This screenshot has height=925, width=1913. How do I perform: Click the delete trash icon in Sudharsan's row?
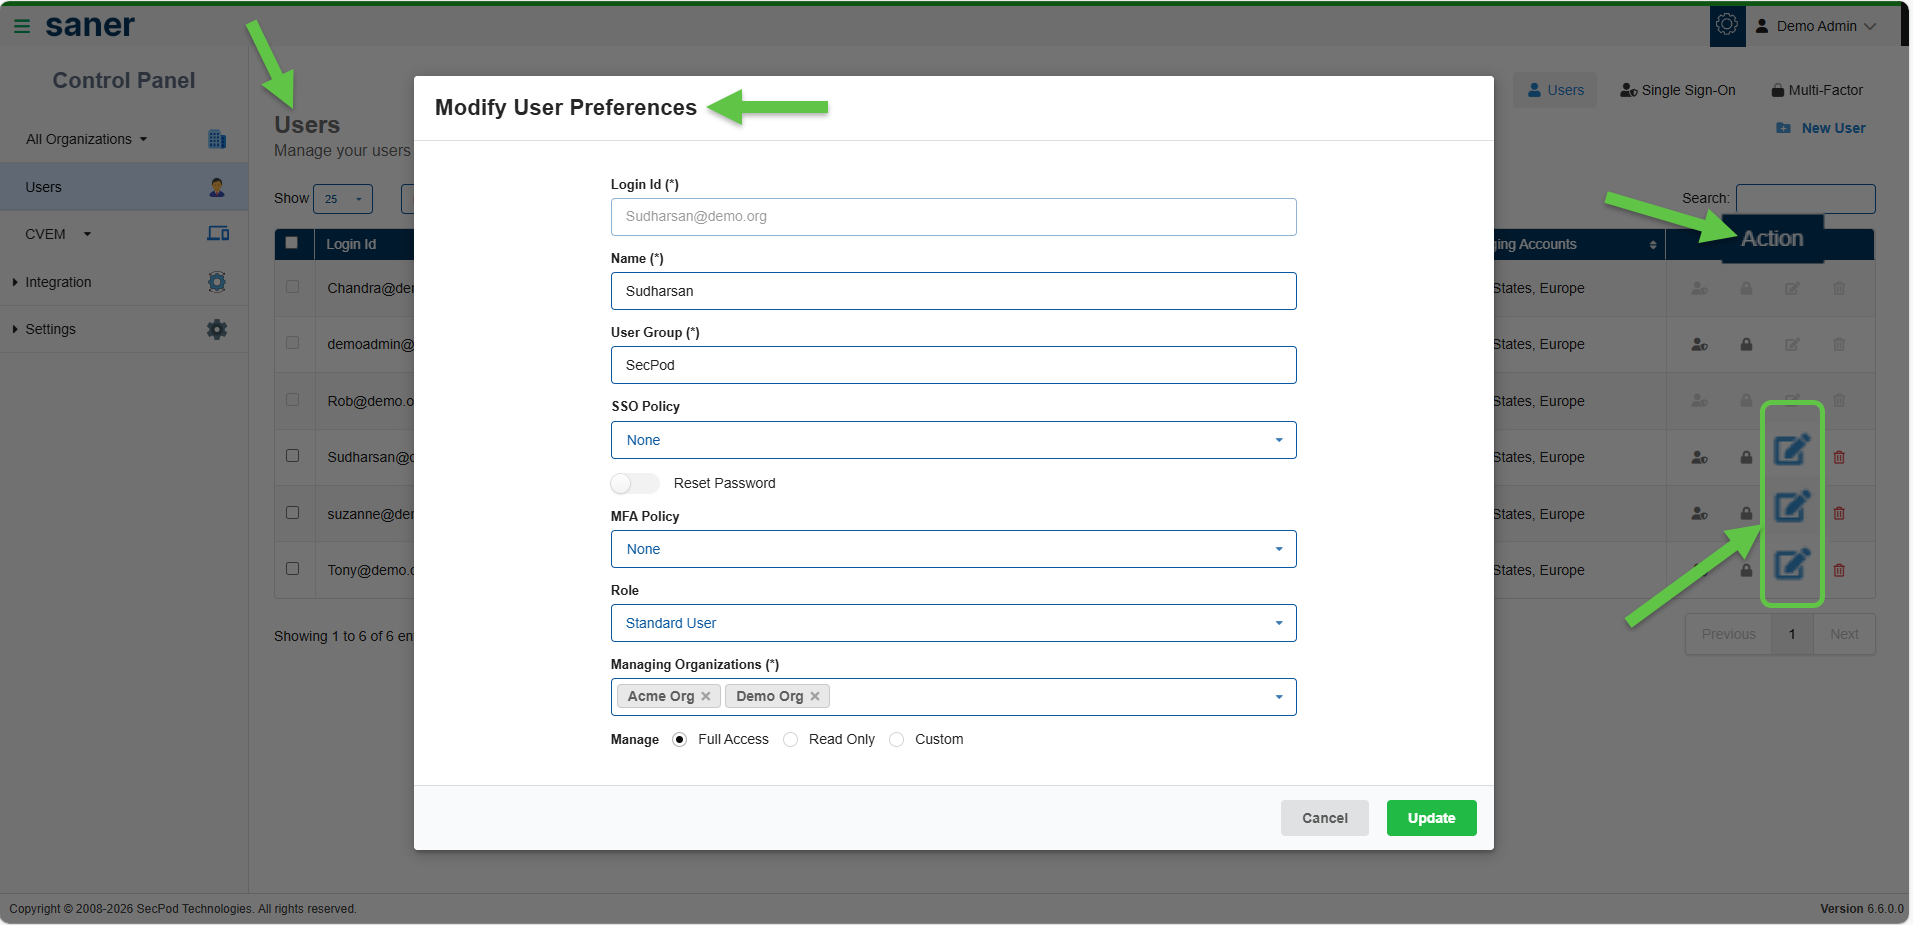(1839, 458)
